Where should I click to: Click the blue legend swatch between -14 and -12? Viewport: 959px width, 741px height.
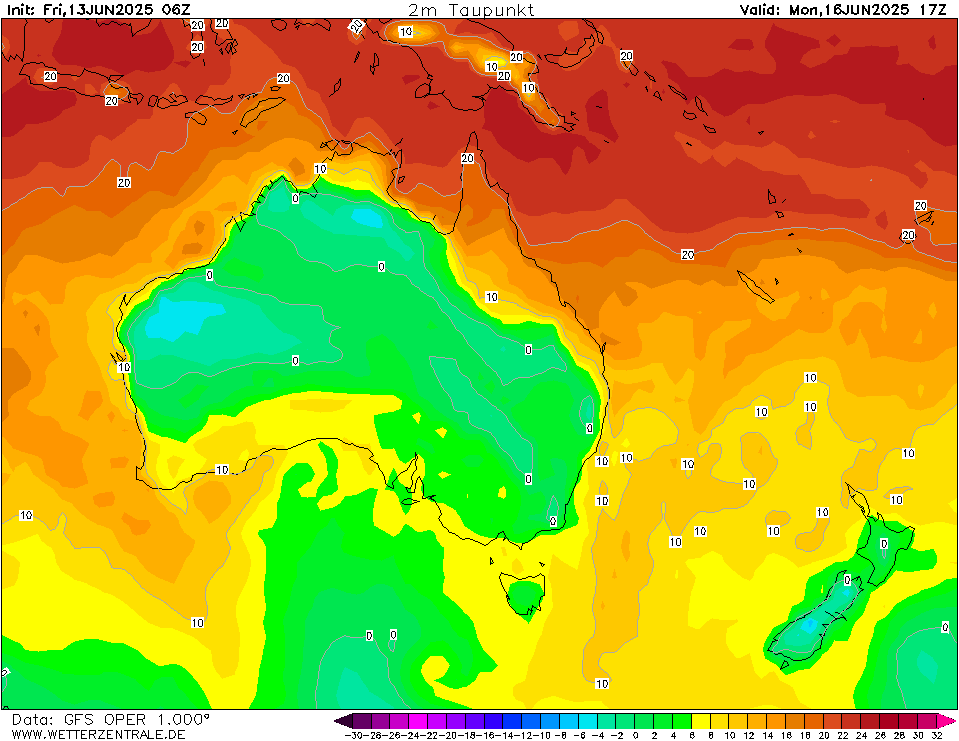(513, 720)
